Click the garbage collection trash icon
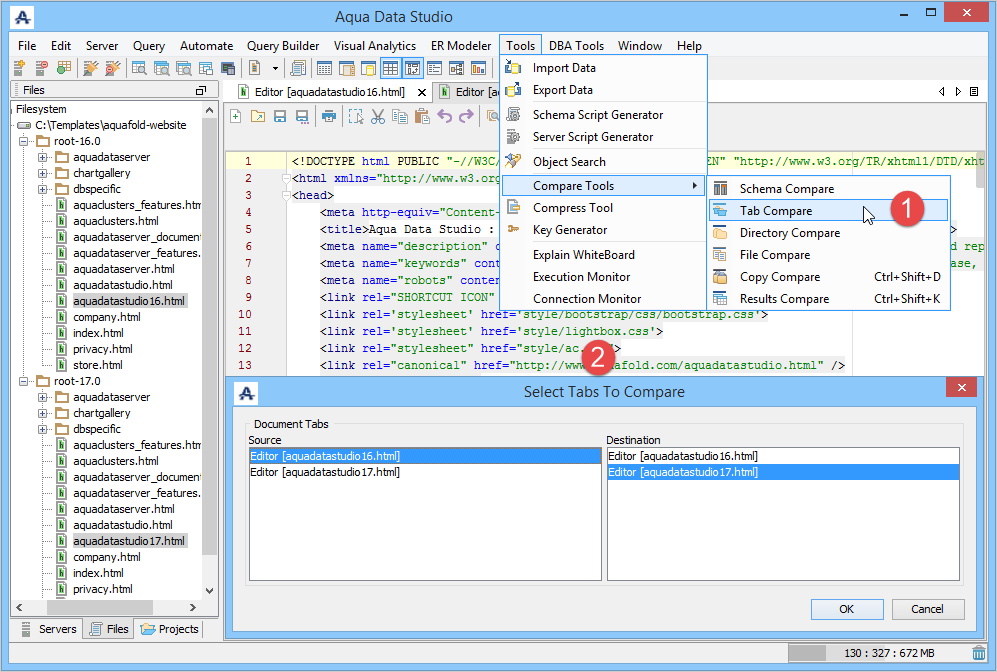The width and height of the screenshot is (997, 672). (x=978, y=653)
